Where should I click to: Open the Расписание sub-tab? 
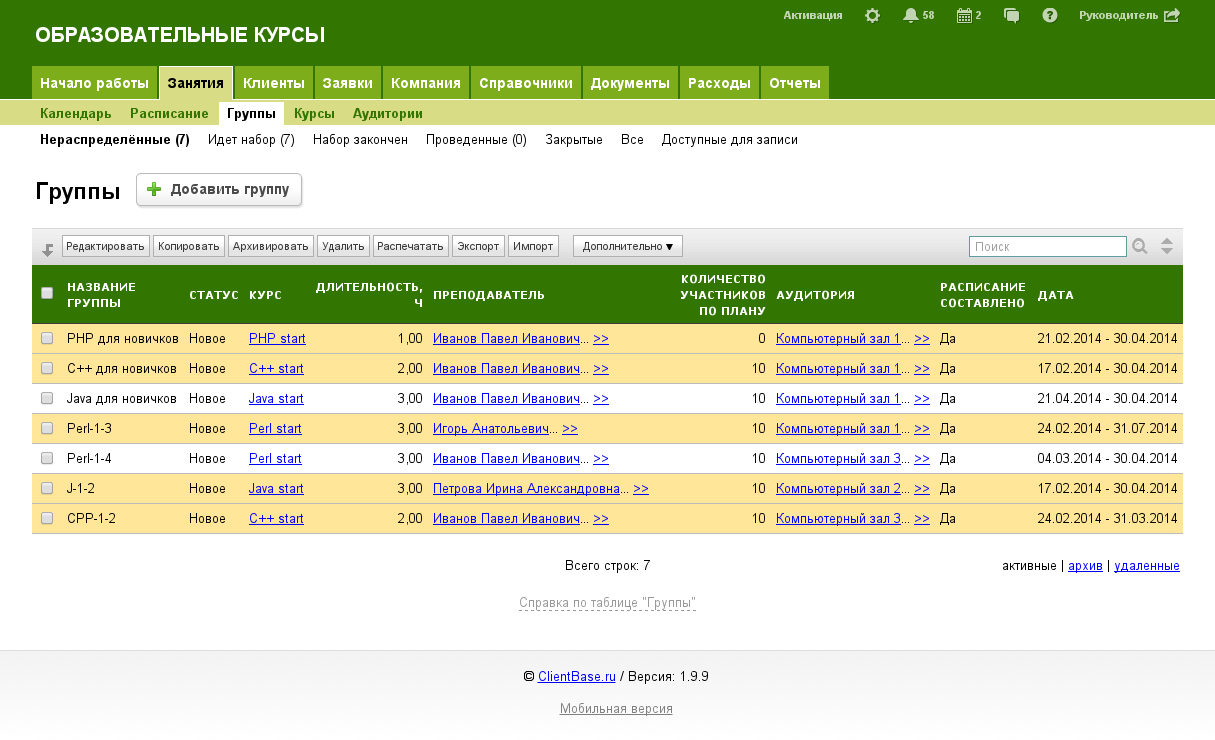click(169, 114)
